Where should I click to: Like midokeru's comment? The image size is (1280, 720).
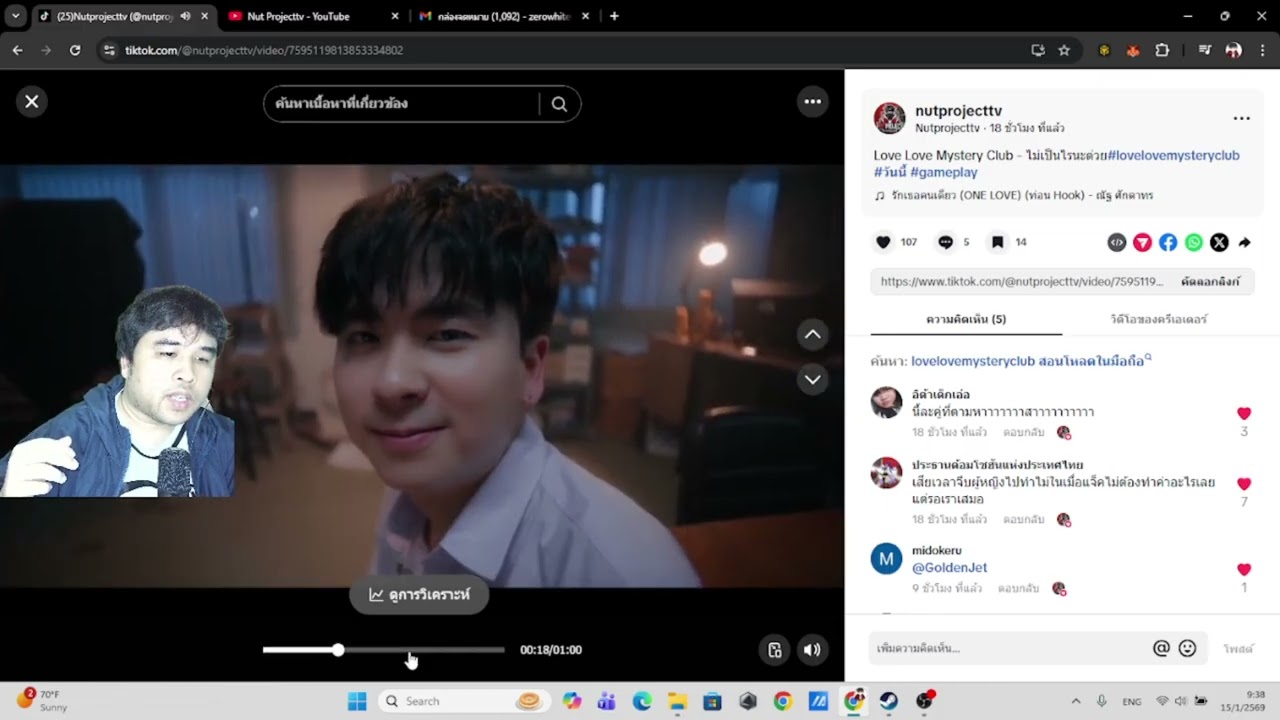point(1244,570)
